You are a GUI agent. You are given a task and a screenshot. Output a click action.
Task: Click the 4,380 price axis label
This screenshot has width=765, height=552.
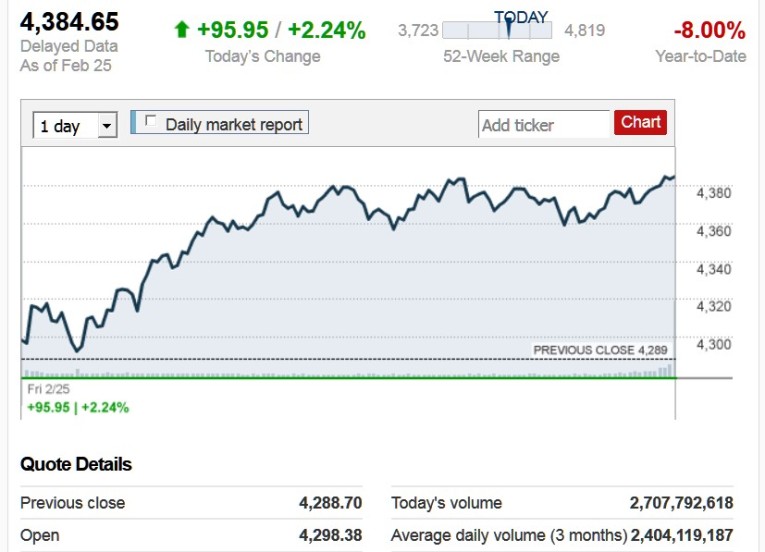[x=714, y=193]
